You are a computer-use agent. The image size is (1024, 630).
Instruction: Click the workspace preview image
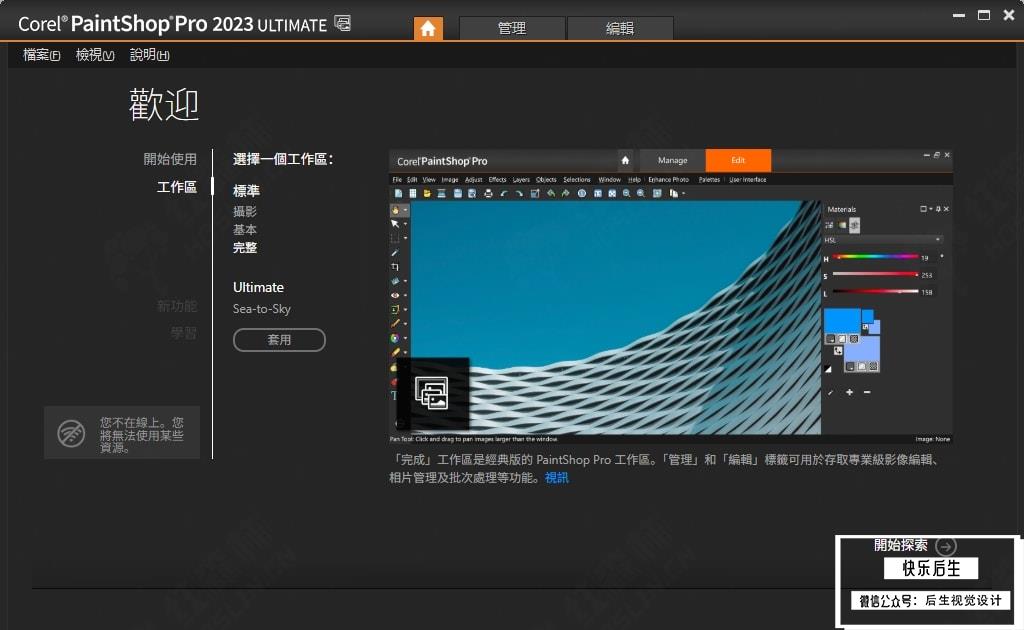tap(671, 297)
